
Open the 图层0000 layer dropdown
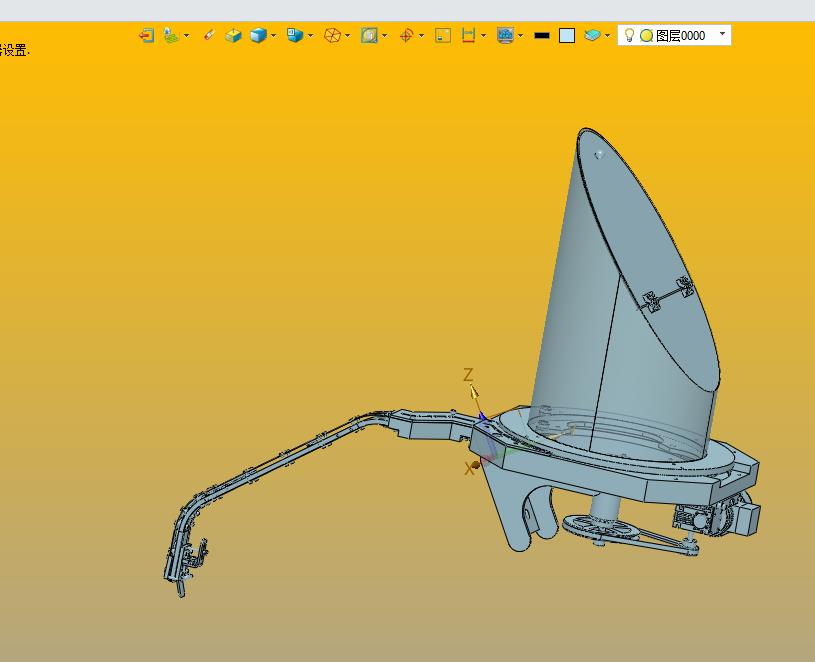tap(722, 34)
